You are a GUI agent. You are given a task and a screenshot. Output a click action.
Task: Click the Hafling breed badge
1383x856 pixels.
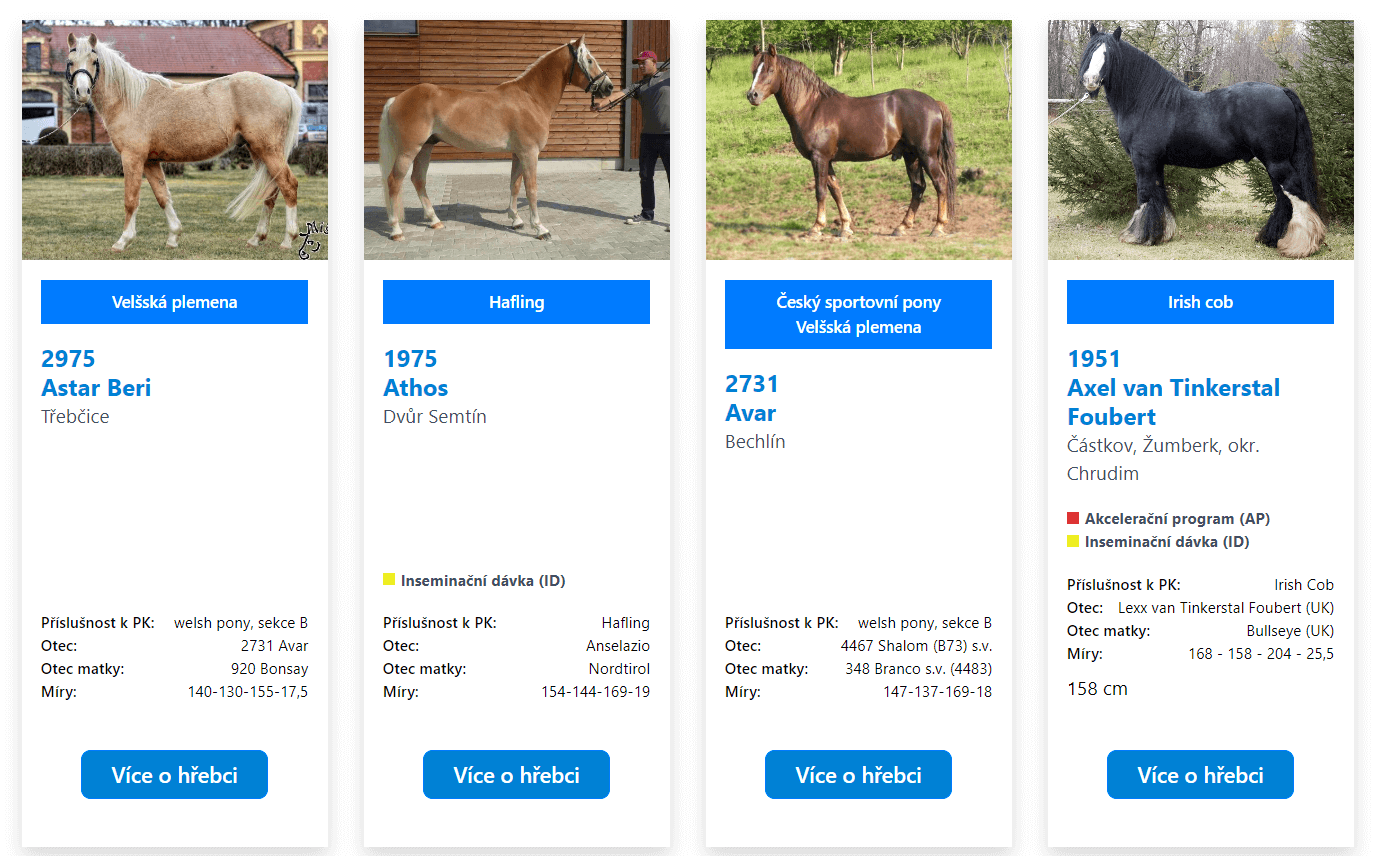click(516, 301)
